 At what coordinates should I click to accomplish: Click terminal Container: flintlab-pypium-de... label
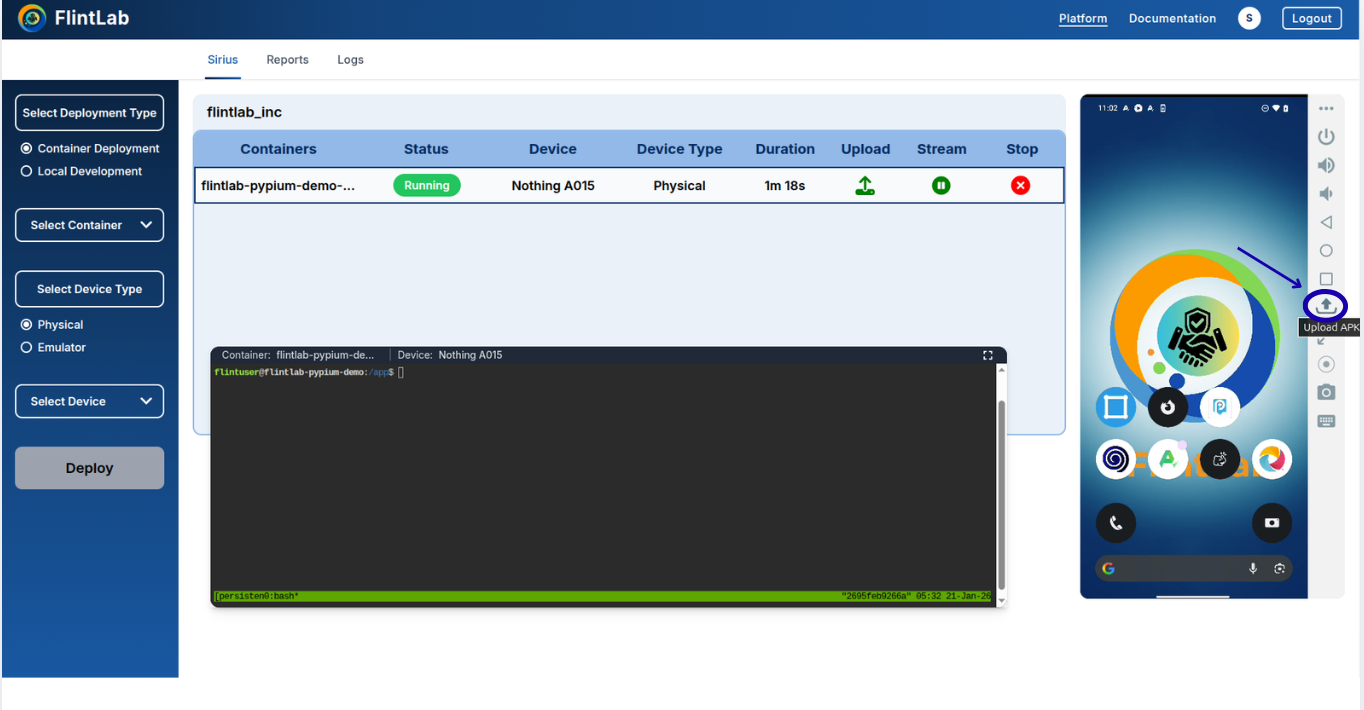click(x=298, y=355)
